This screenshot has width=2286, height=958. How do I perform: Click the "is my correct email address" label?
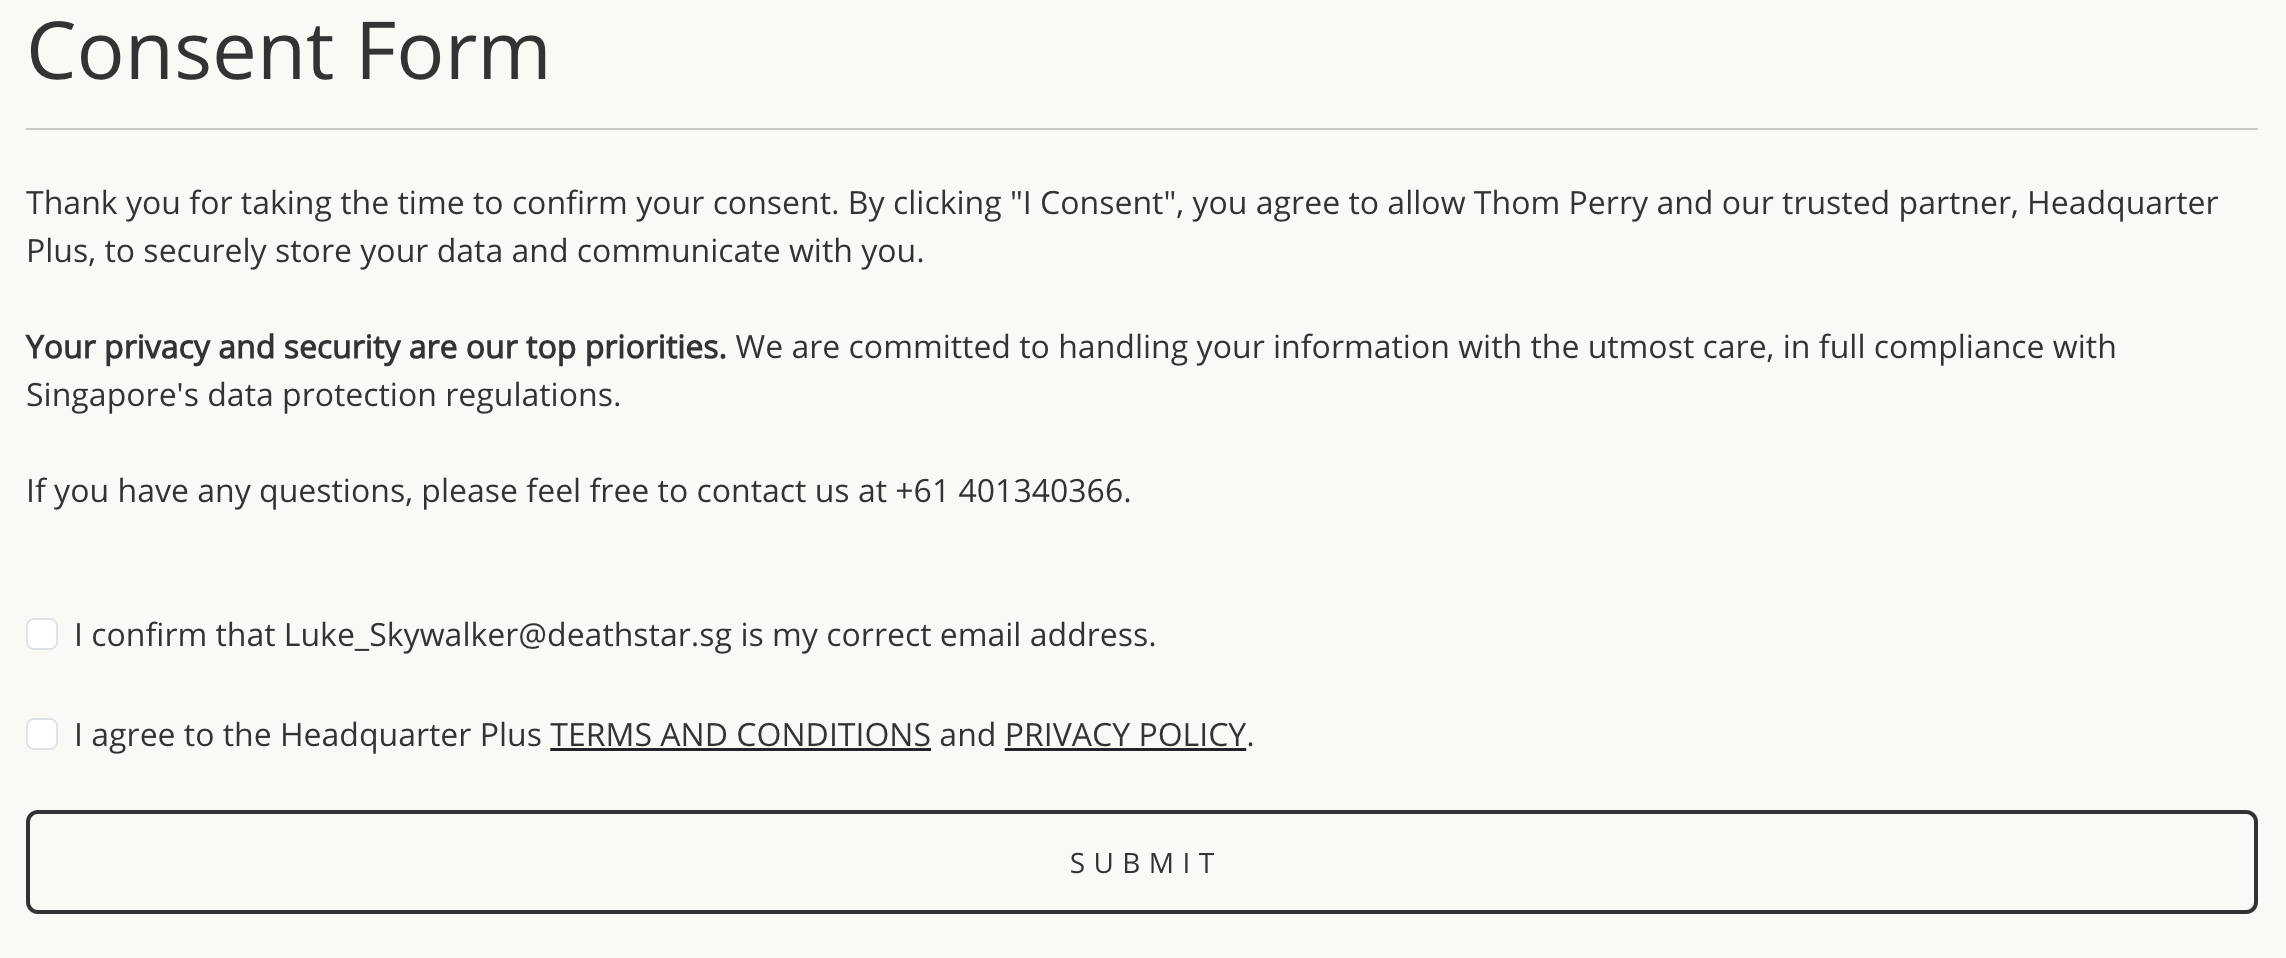point(947,635)
